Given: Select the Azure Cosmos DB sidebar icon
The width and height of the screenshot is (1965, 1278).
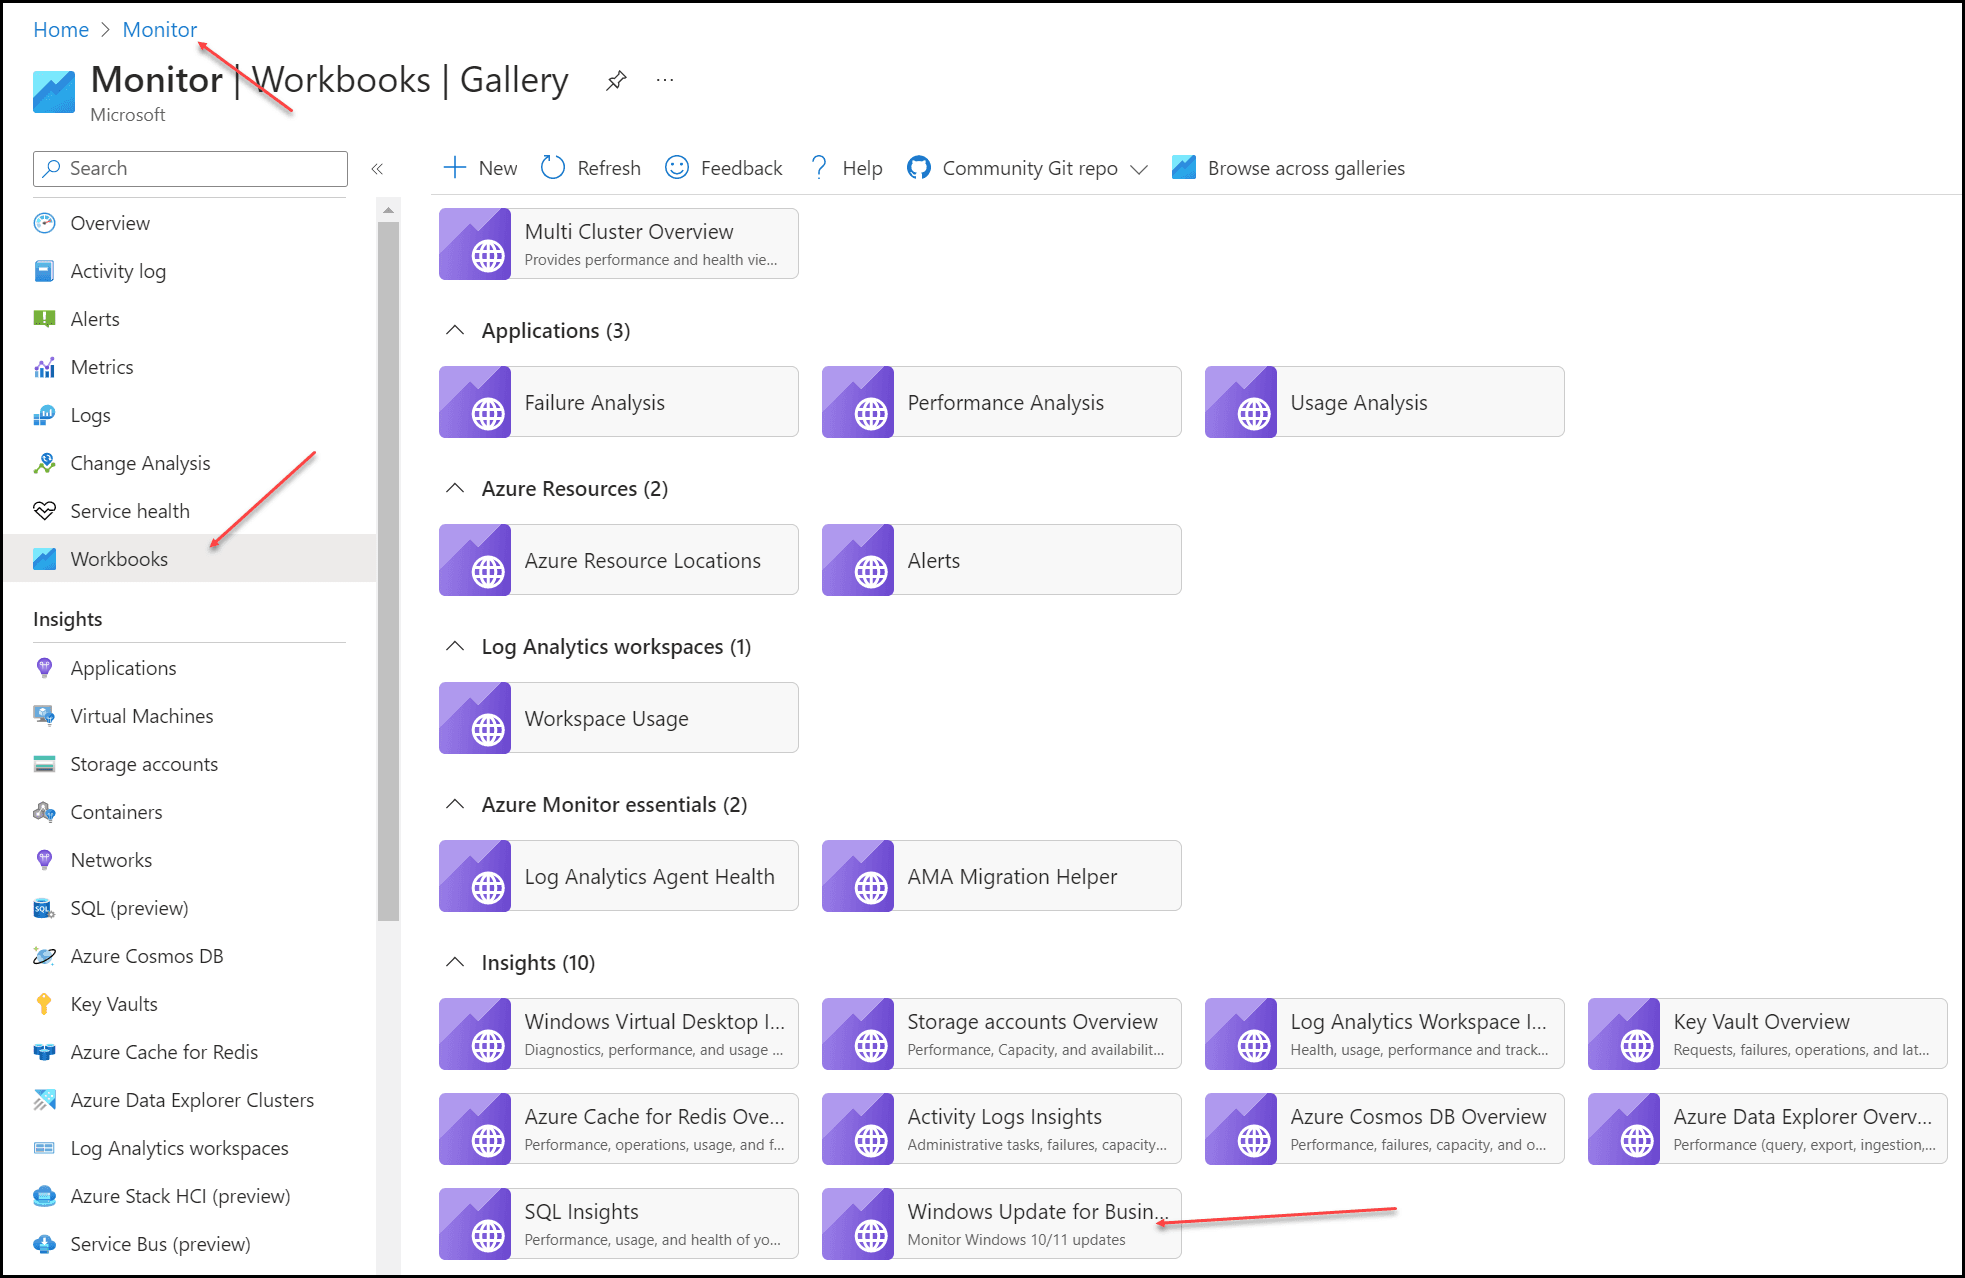Looking at the screenshot, I should (45, 955).
